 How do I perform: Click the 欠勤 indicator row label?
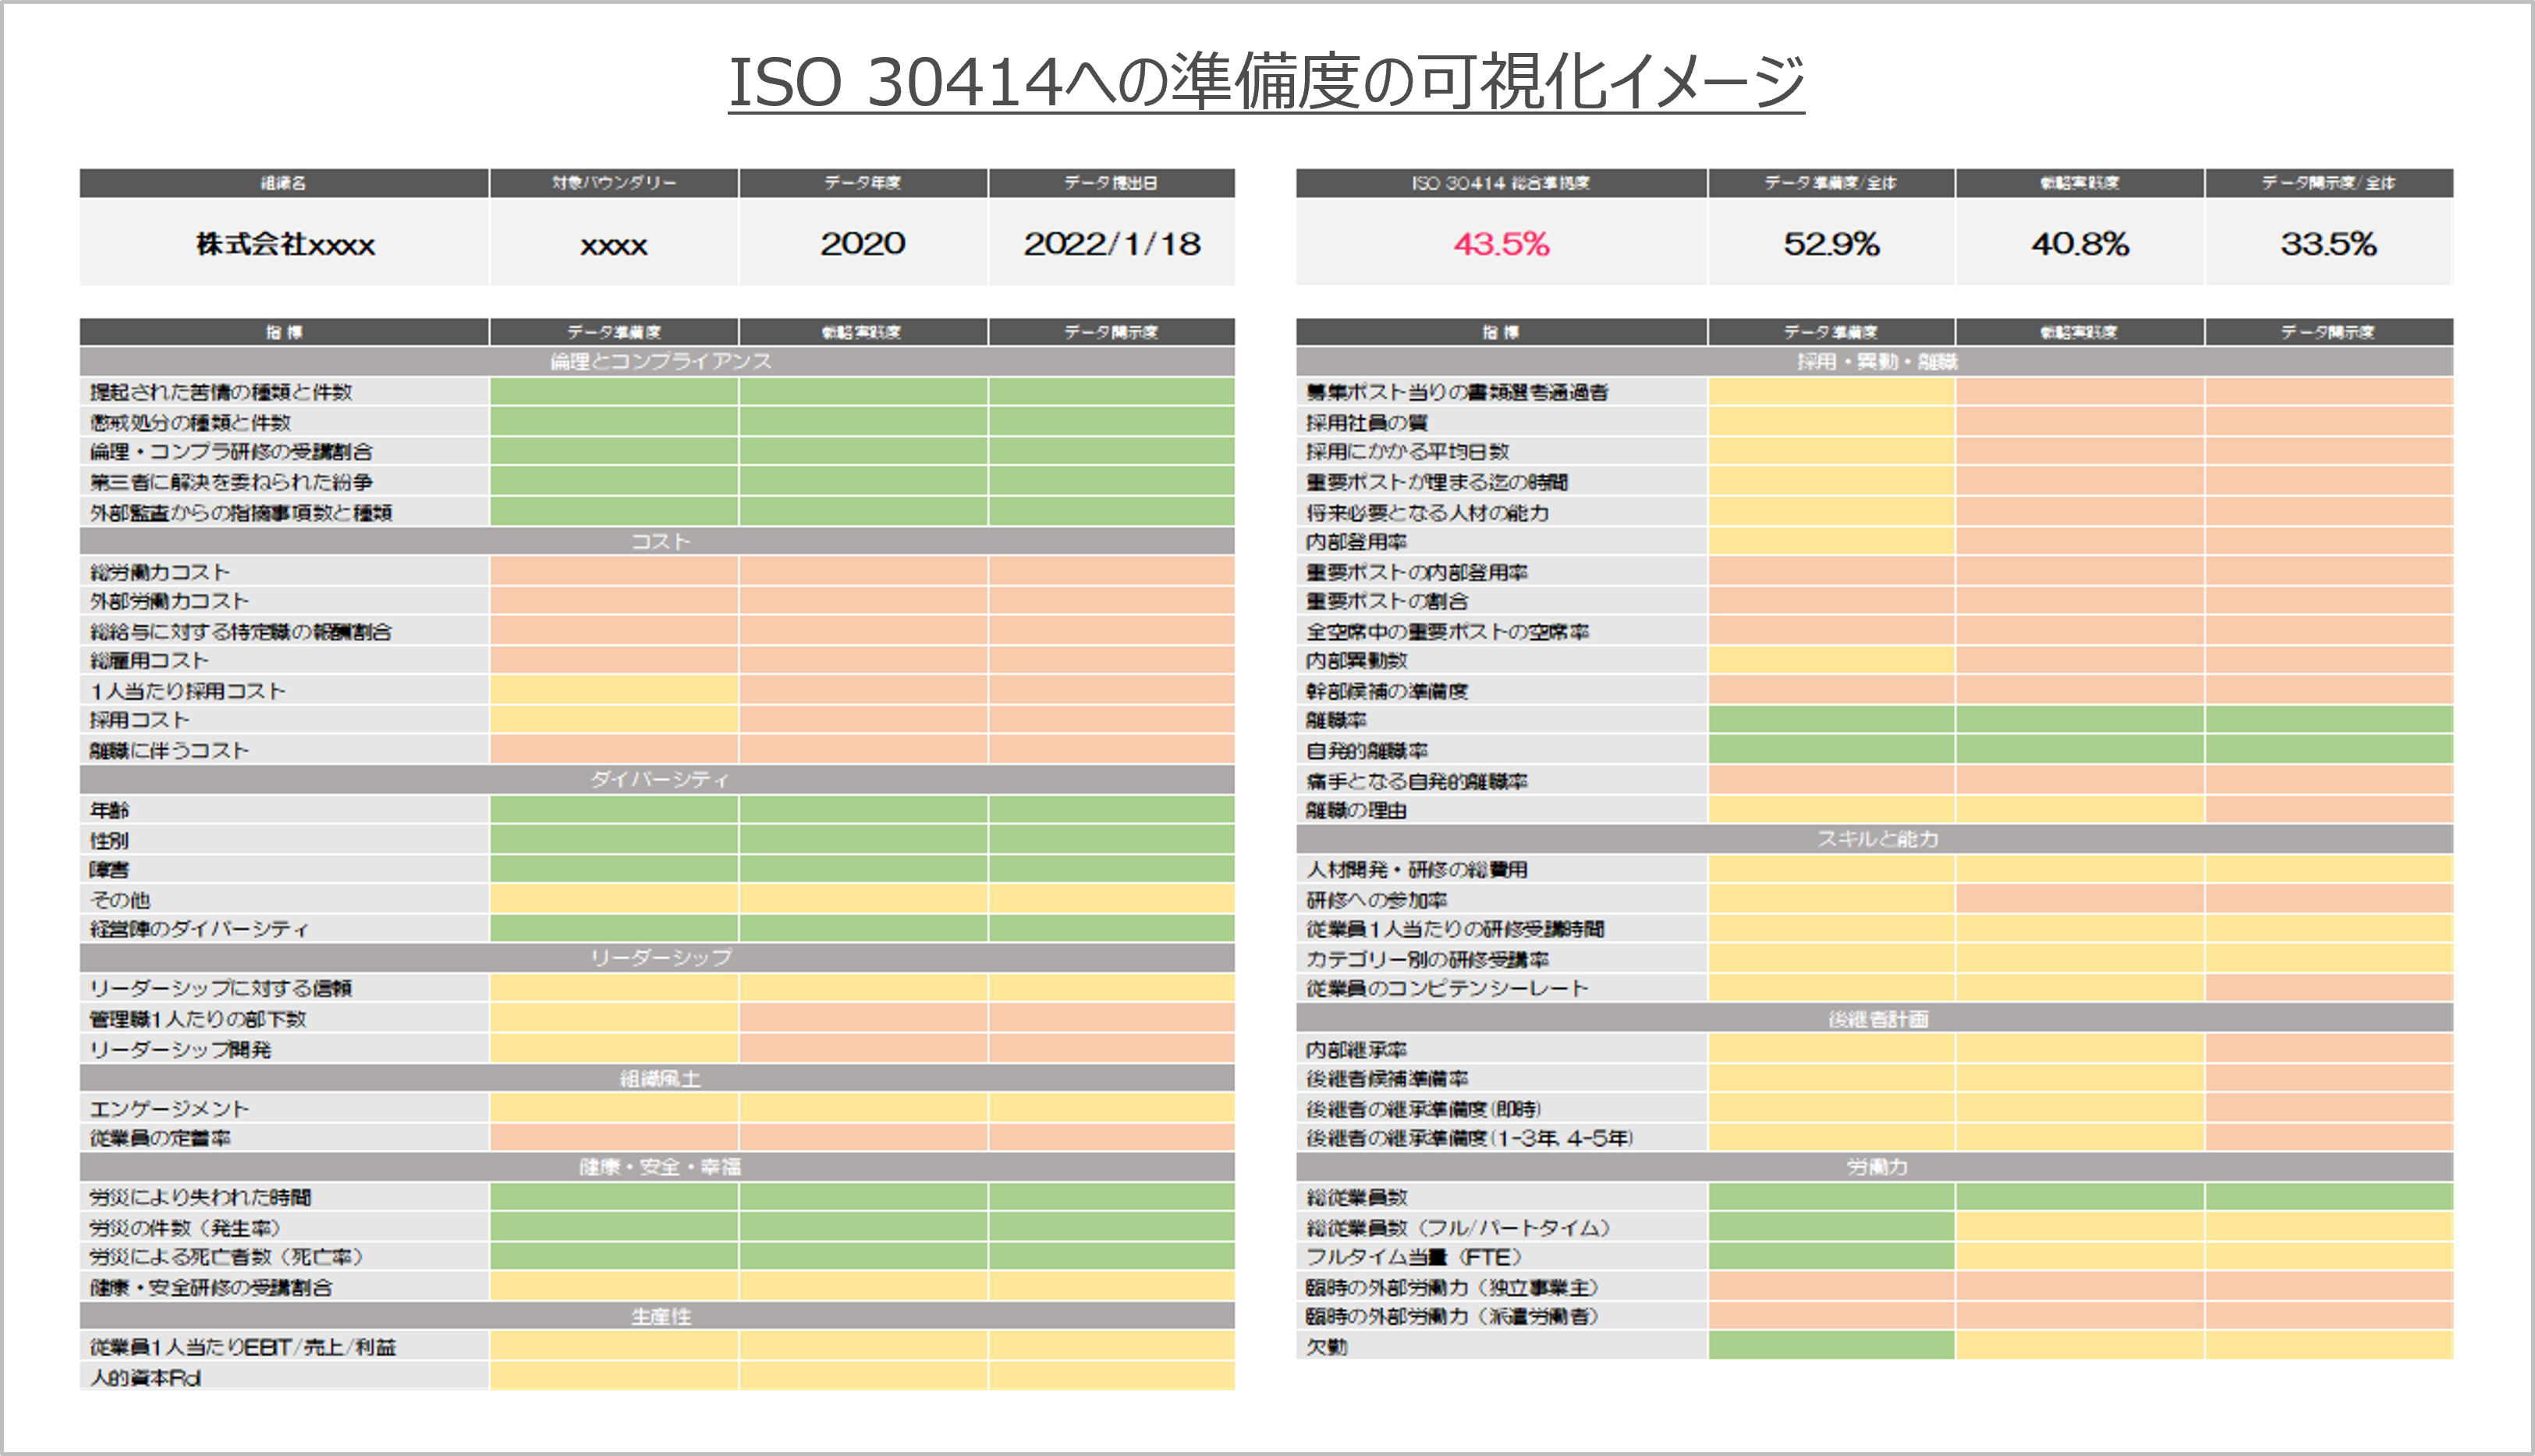pyautogui.click(x=1326, y=1347)
